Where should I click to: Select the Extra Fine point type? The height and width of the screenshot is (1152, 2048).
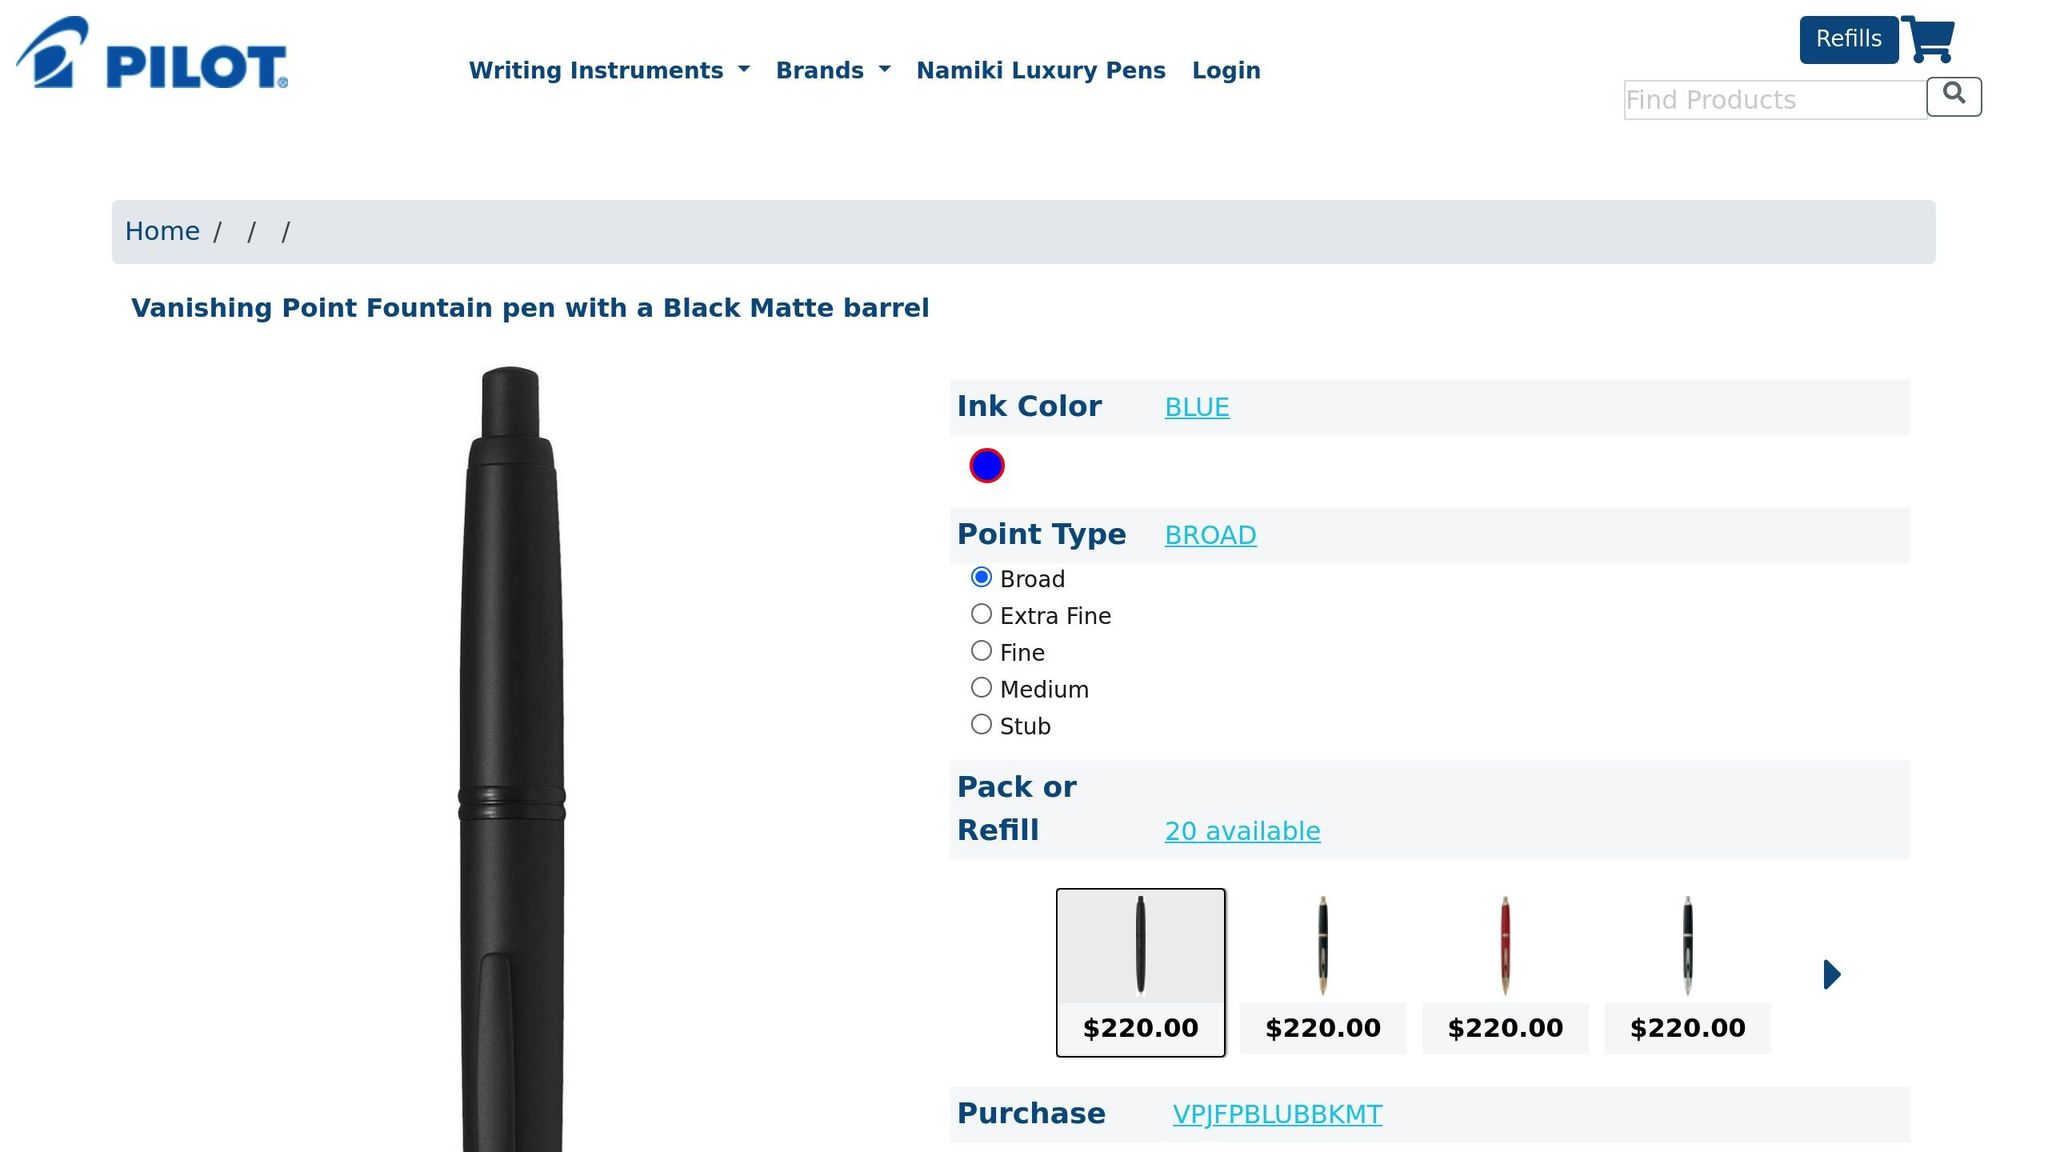point(981,613)
